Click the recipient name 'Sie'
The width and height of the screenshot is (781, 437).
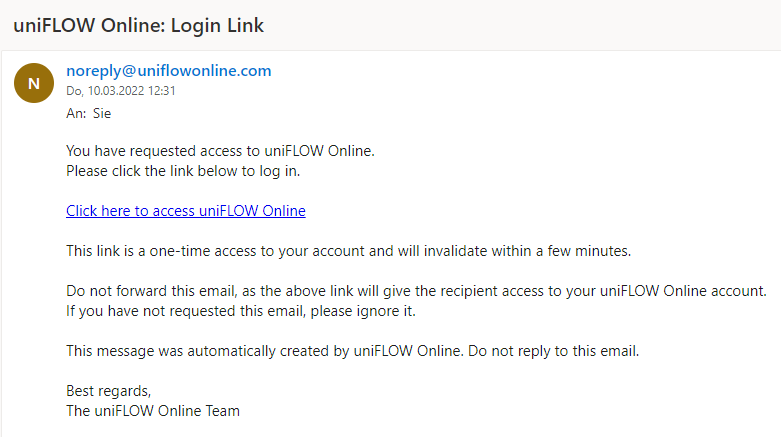click(x=102, y=113)
